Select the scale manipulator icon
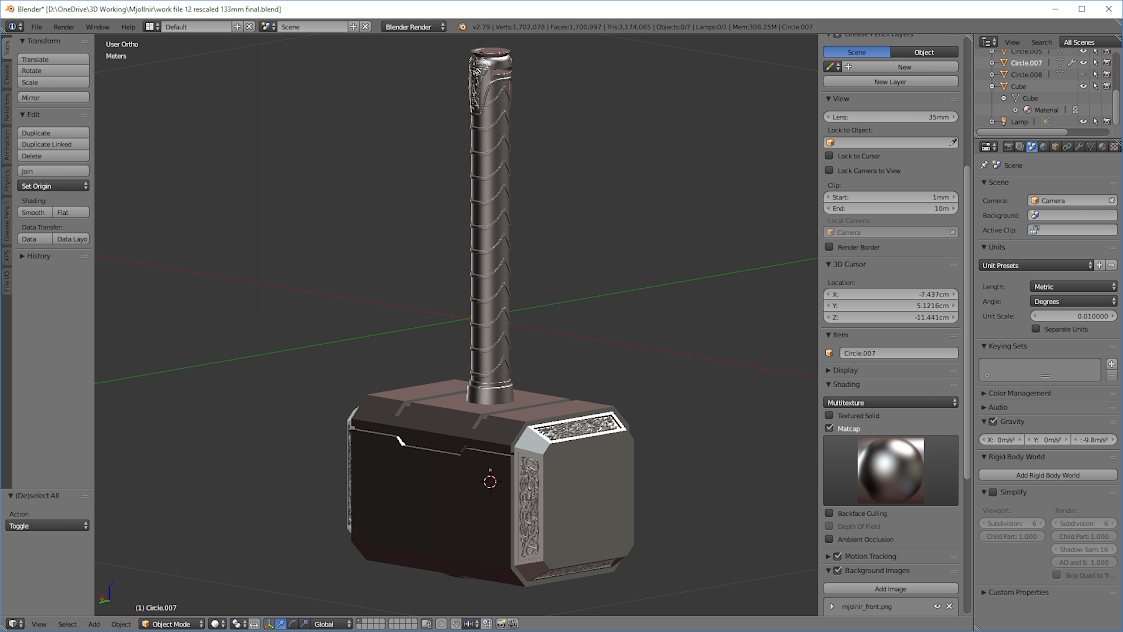The width and height of the screenshot is (1123, 632). (304, 623)
